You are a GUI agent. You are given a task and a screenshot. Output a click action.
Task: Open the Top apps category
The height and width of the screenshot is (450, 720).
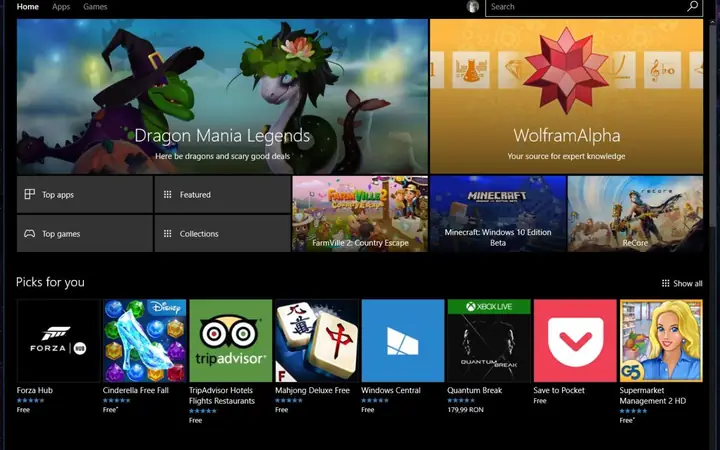(x=84, y=195)
